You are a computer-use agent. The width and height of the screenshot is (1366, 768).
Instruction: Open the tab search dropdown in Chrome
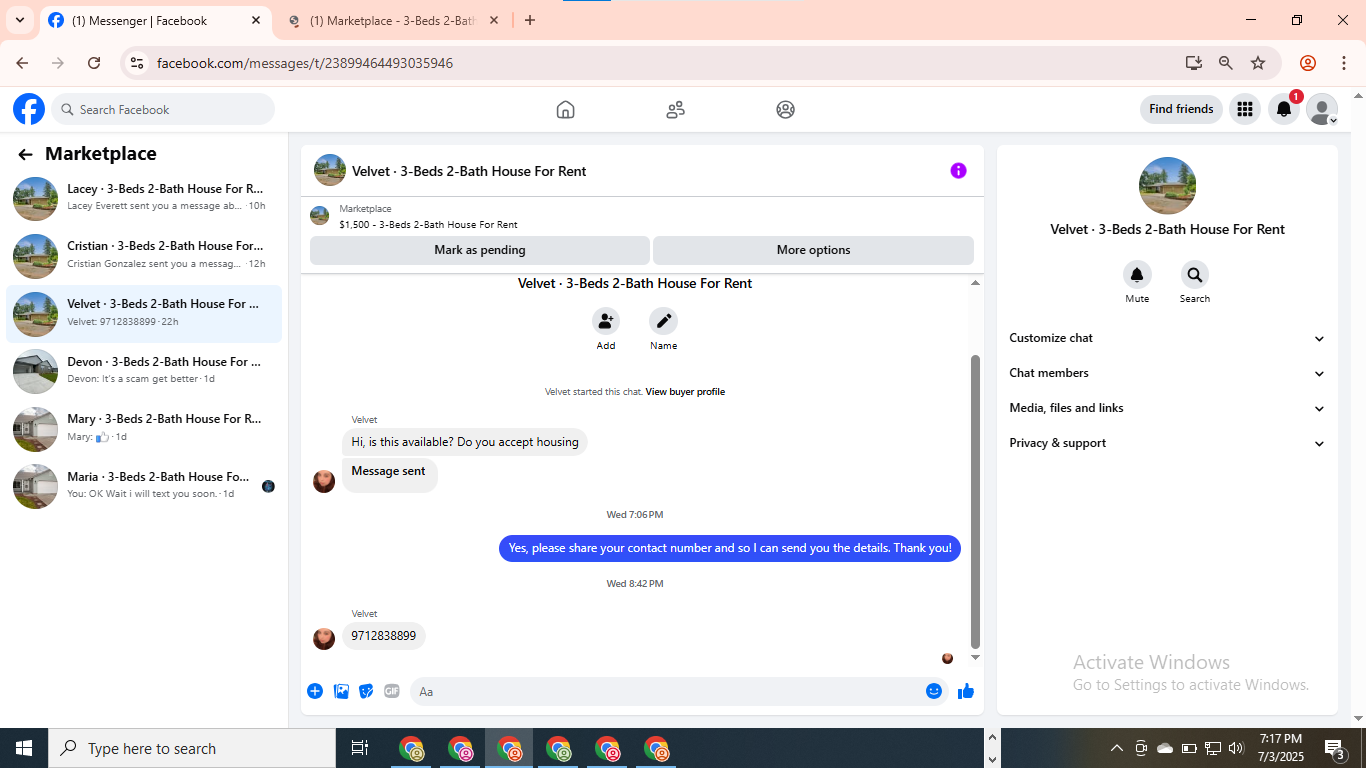pyautogui.click(x=19, y=20)
